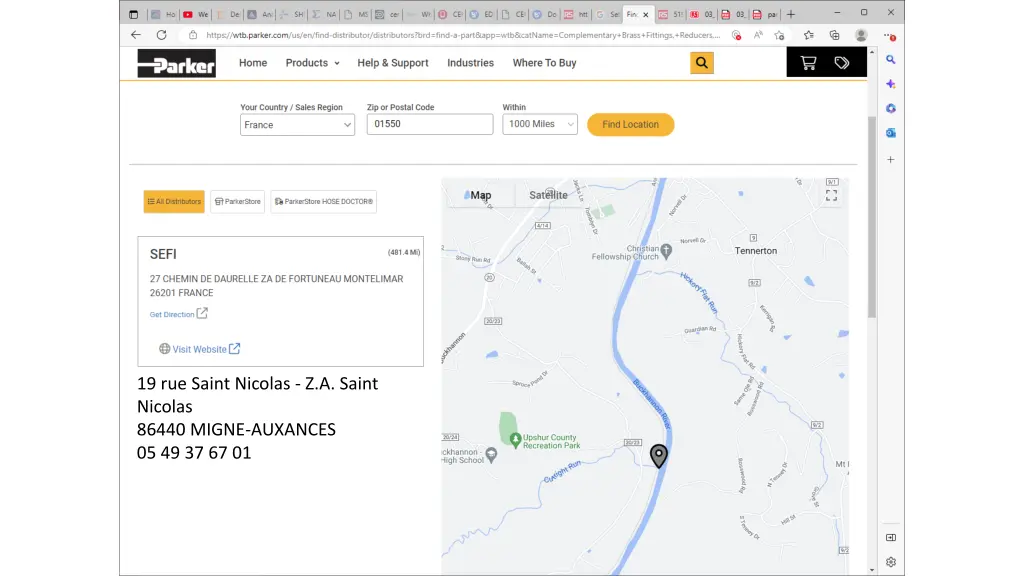Click the '(481.4 Mi)' distance text
1024x576 pixels.
click(x=404, y=252)
